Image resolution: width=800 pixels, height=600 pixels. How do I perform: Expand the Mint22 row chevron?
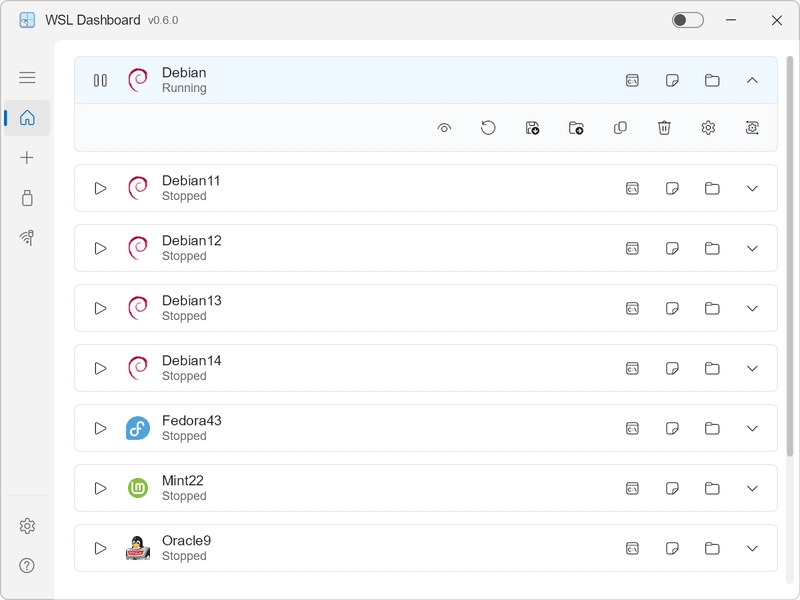coord(753,488)
